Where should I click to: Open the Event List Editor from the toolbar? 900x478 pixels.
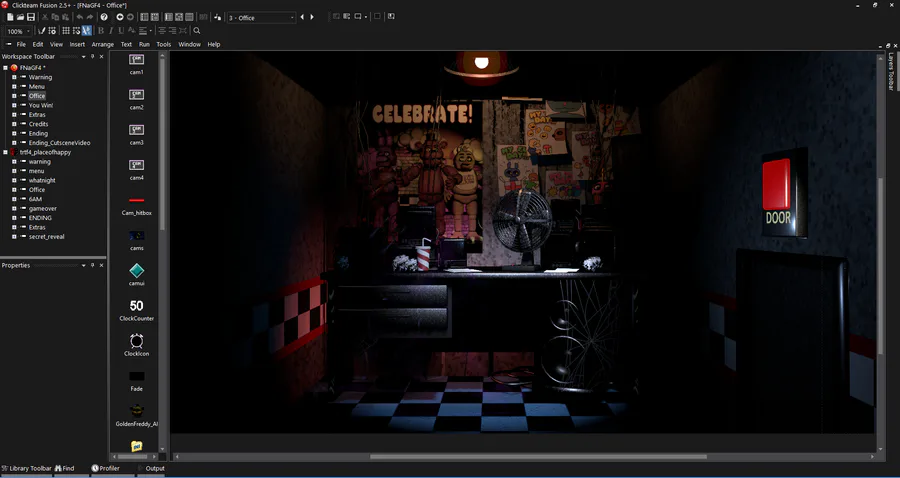point(179,17)
